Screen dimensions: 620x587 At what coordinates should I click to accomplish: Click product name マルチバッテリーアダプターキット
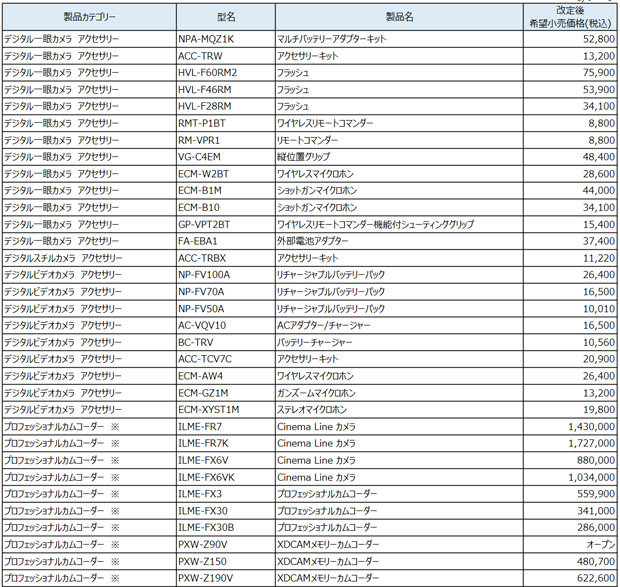tap(331, 39)
